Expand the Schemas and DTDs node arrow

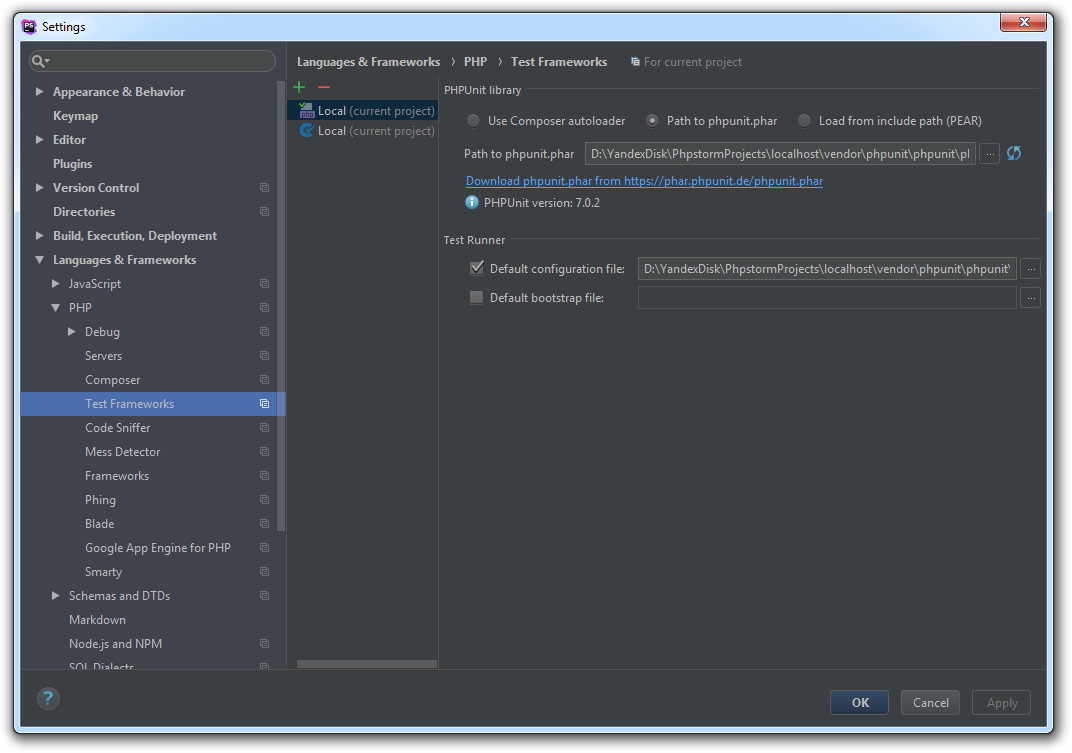(56, 596)
